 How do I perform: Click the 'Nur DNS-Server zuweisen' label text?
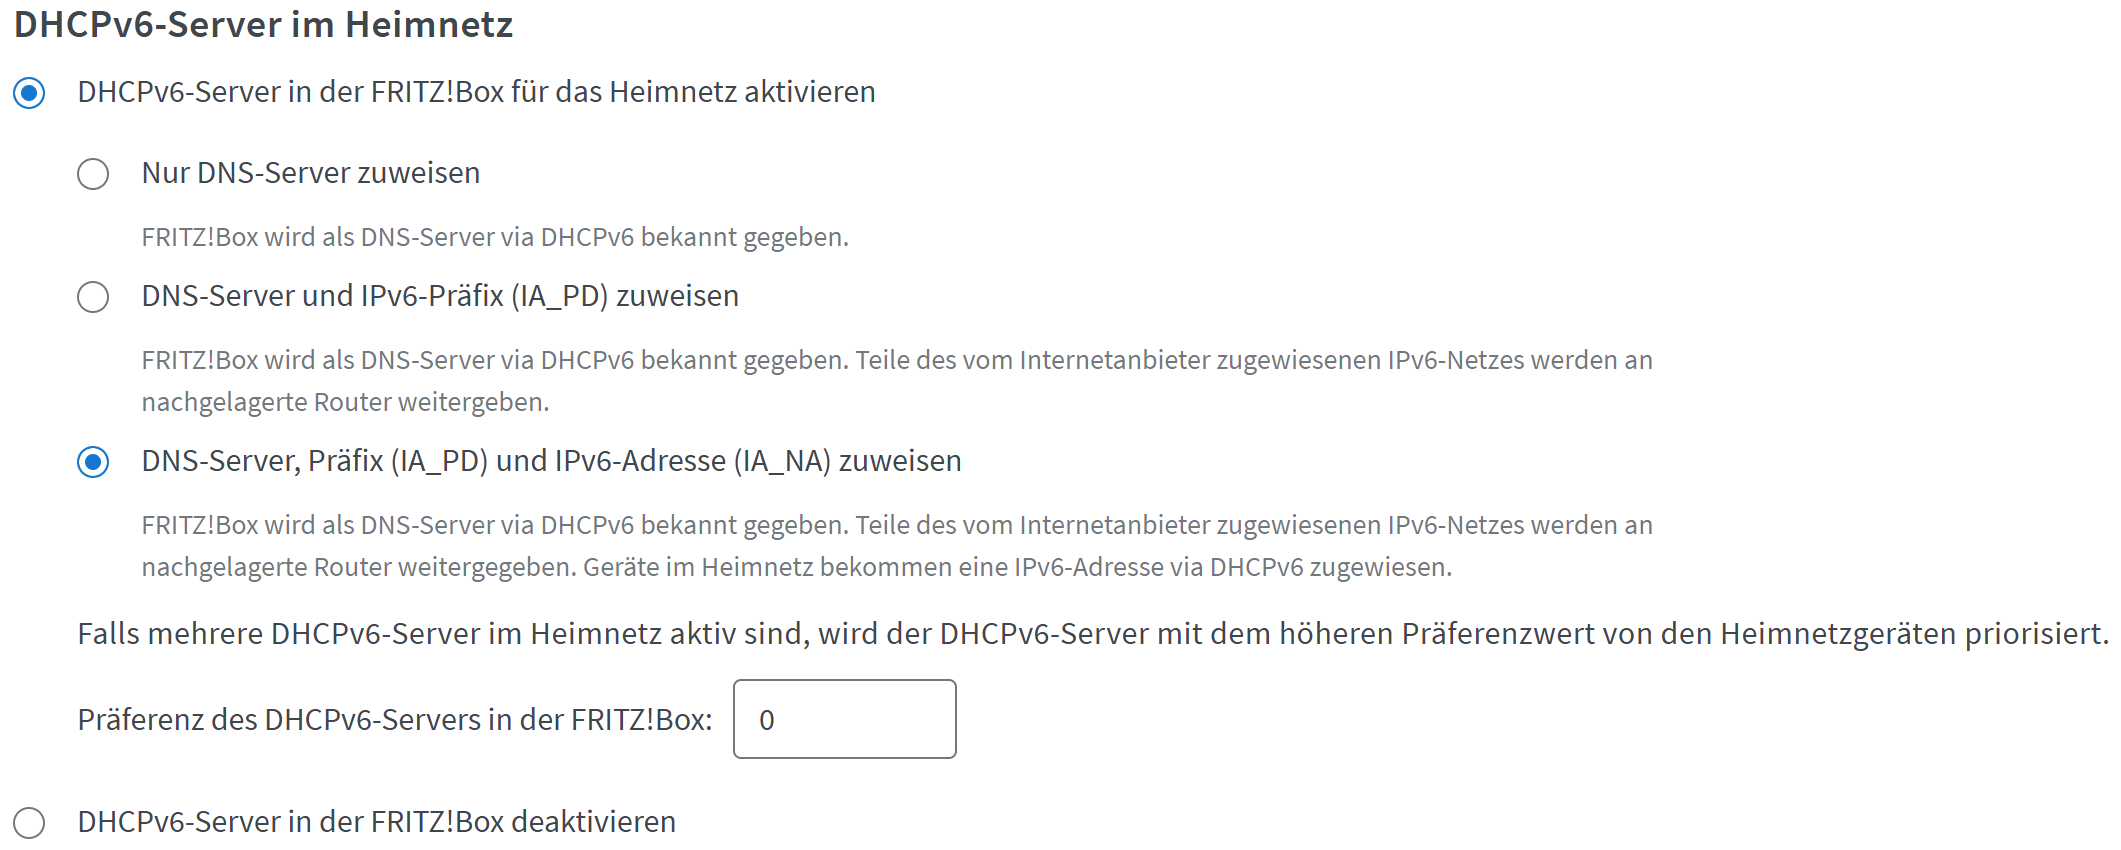pyautogui.click(x=310, y=173)
